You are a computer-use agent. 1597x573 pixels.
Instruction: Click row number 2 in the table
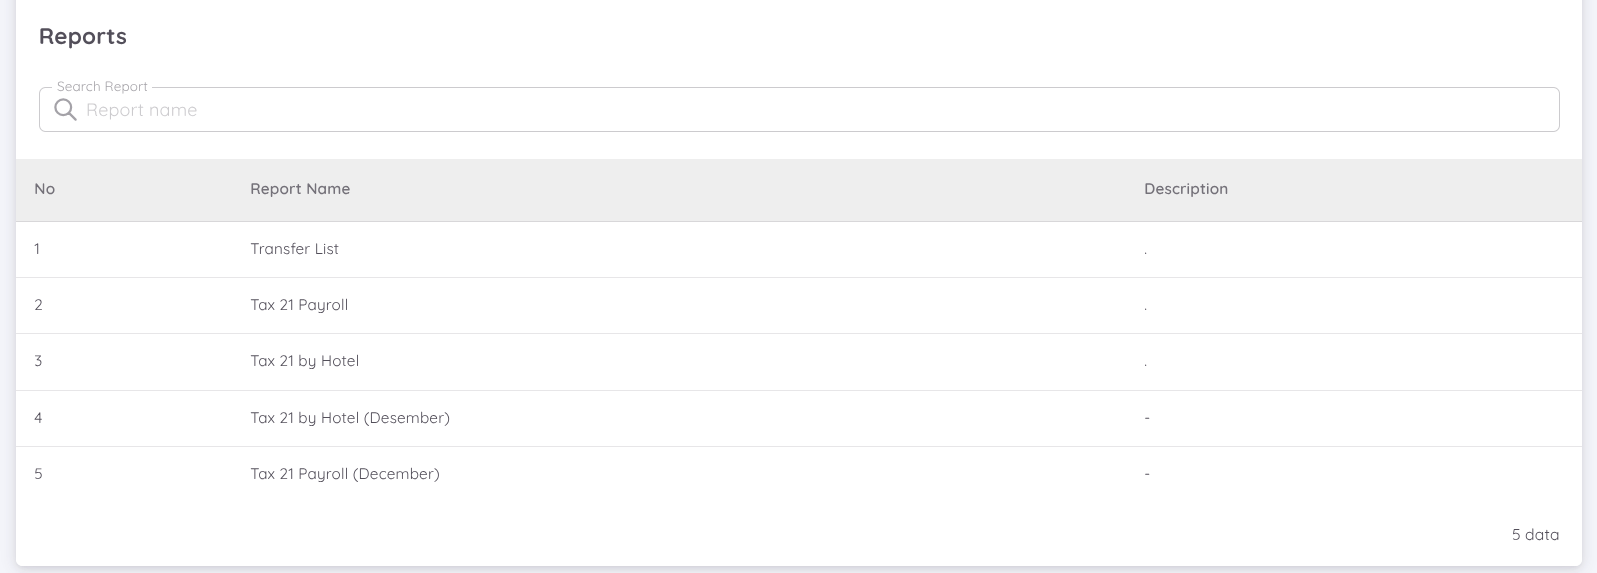38,305
